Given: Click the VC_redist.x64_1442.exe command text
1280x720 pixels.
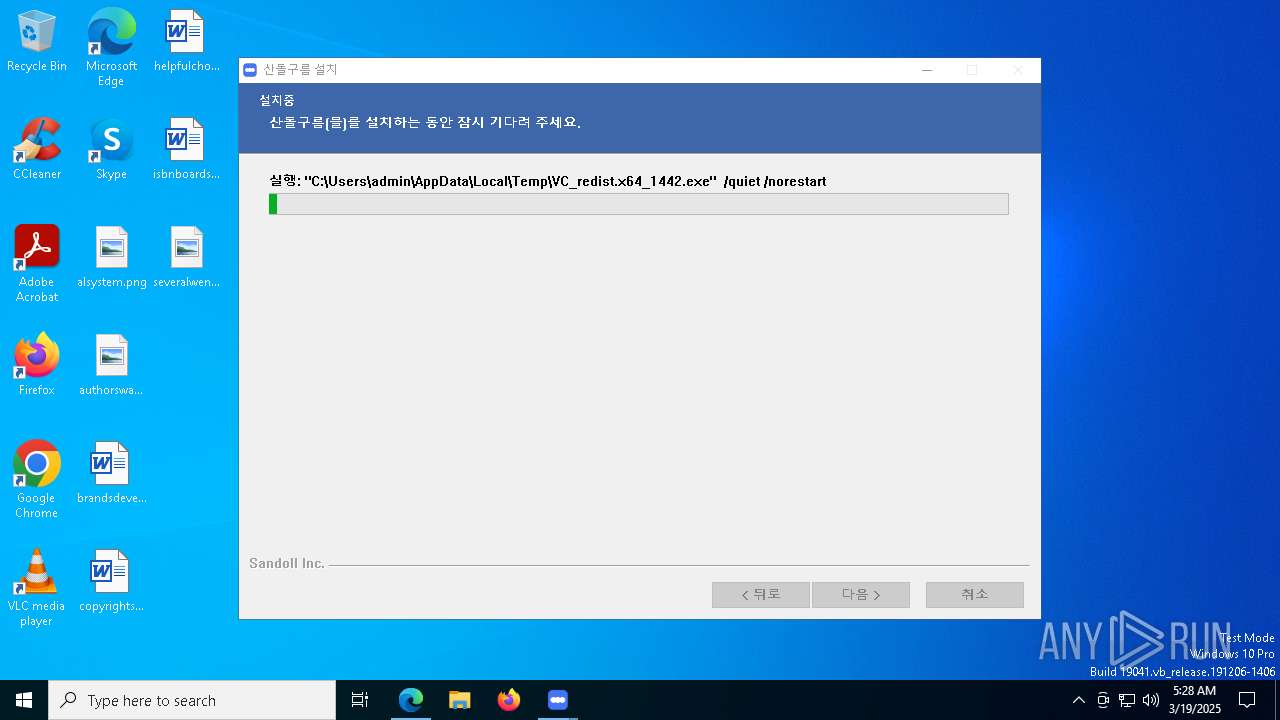Looking at the screenshot, I should (x=548, y=181).
